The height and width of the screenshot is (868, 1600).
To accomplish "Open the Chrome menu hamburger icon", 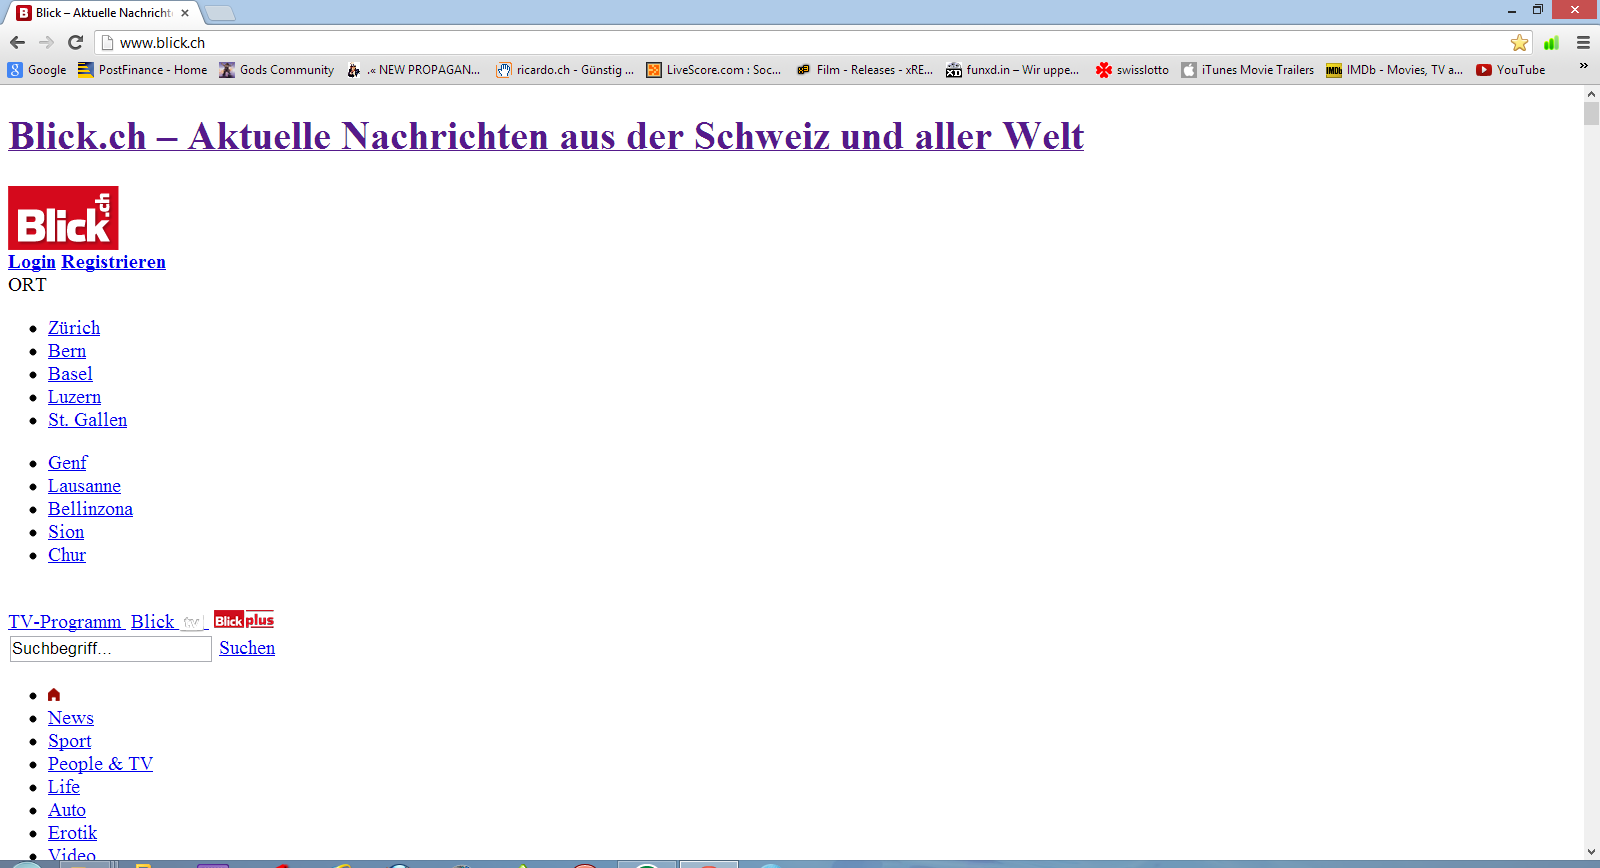I will pyautogui.click(x=1583, y=42).
